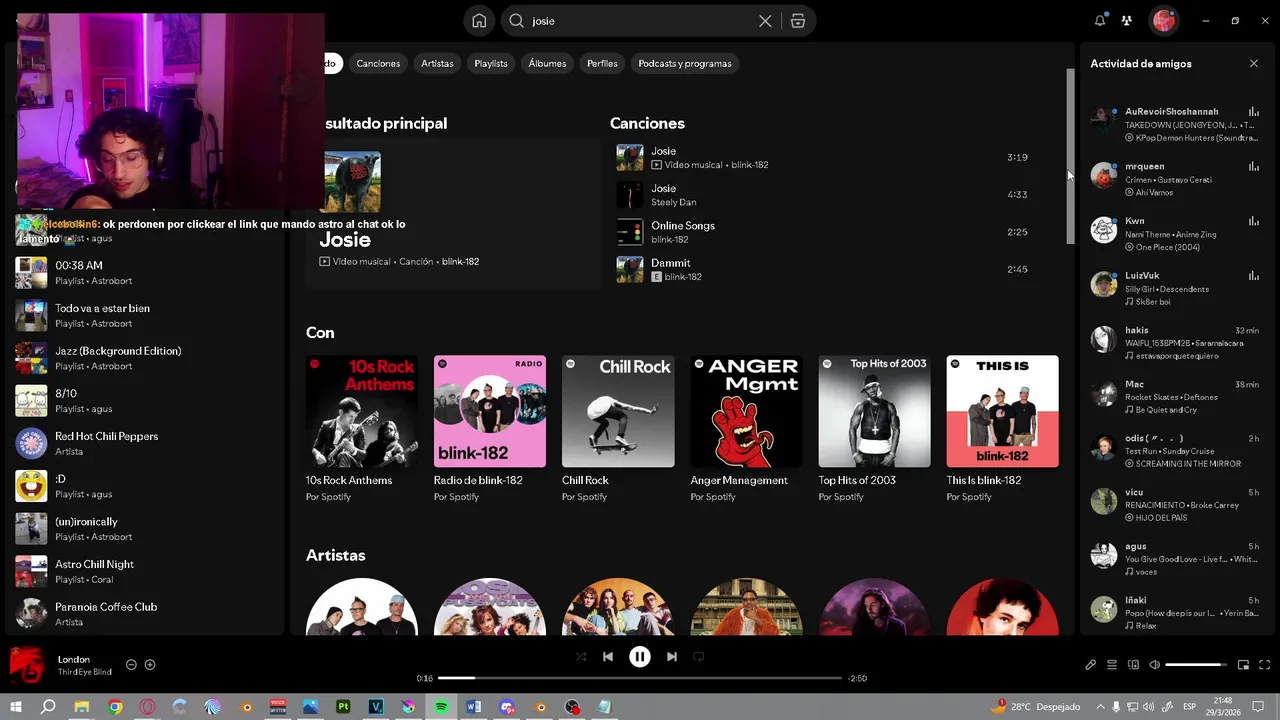The image size is (1280, 720).
Task: Enter full screen player mode
Action: pos(1265,665)
